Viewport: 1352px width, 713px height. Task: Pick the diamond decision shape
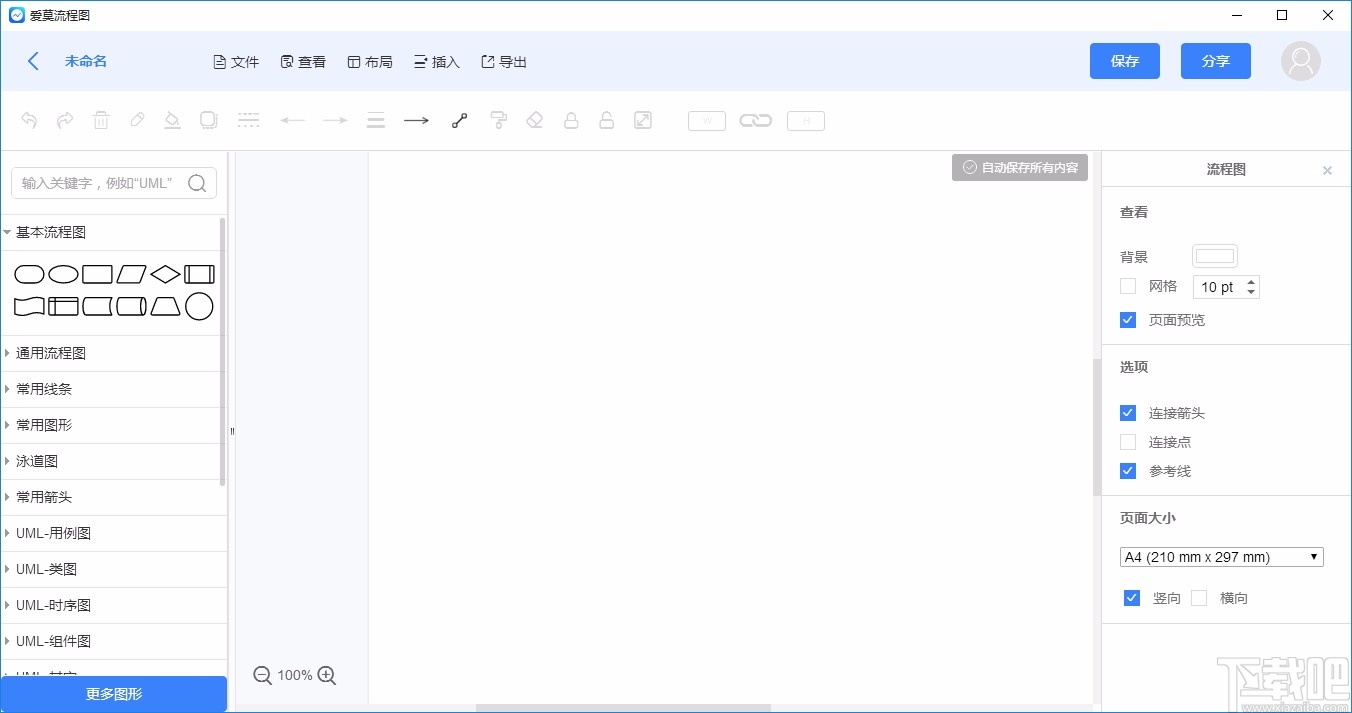(165, 274)
